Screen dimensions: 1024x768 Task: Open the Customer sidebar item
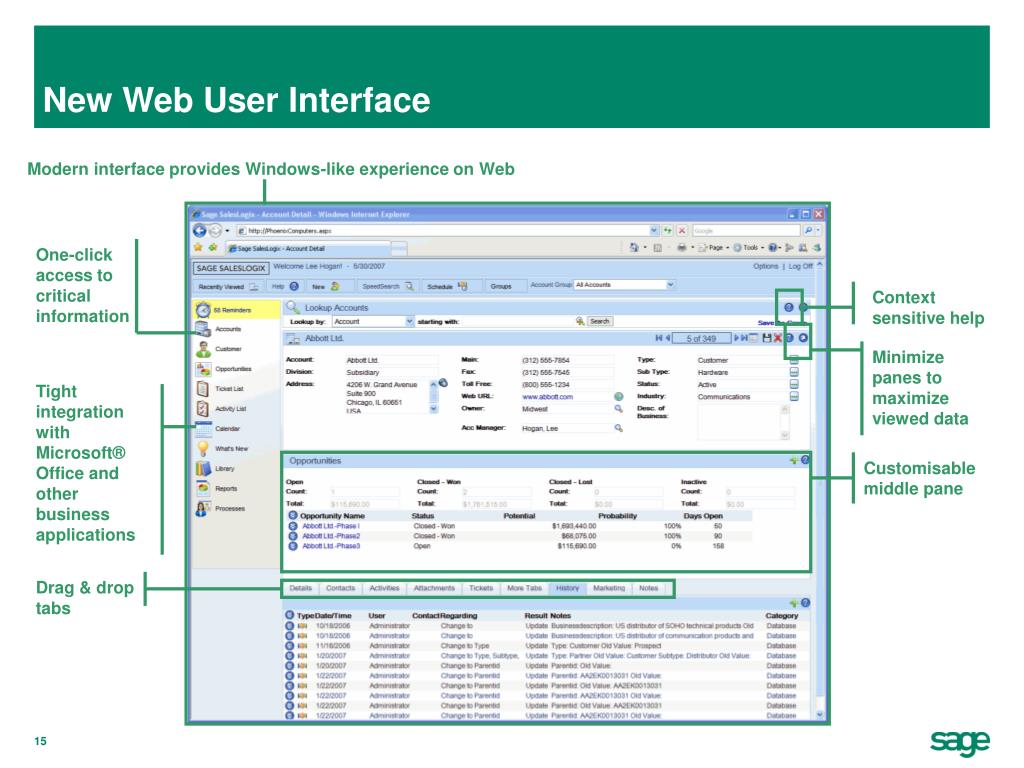coord(219,349)
